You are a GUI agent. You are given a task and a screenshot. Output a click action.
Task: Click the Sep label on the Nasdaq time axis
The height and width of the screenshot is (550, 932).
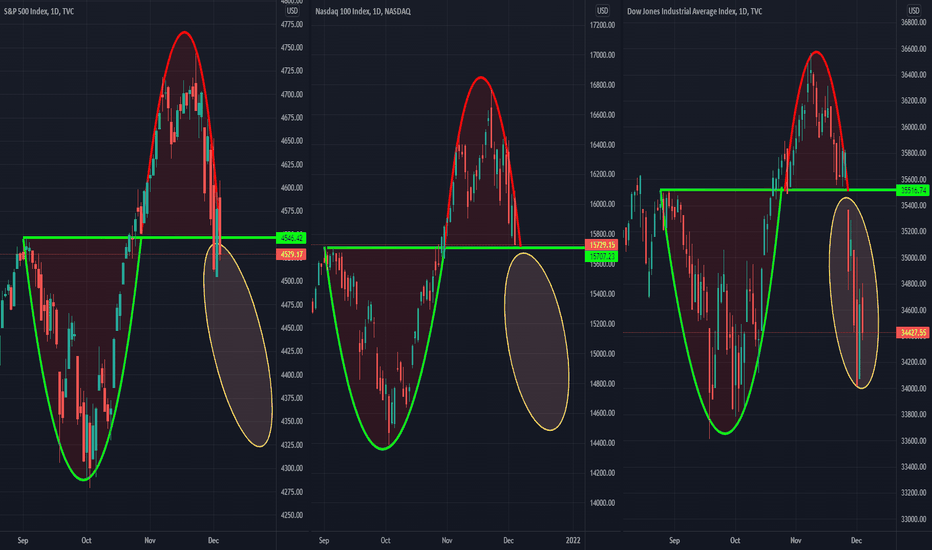click(x=324, y=540)
